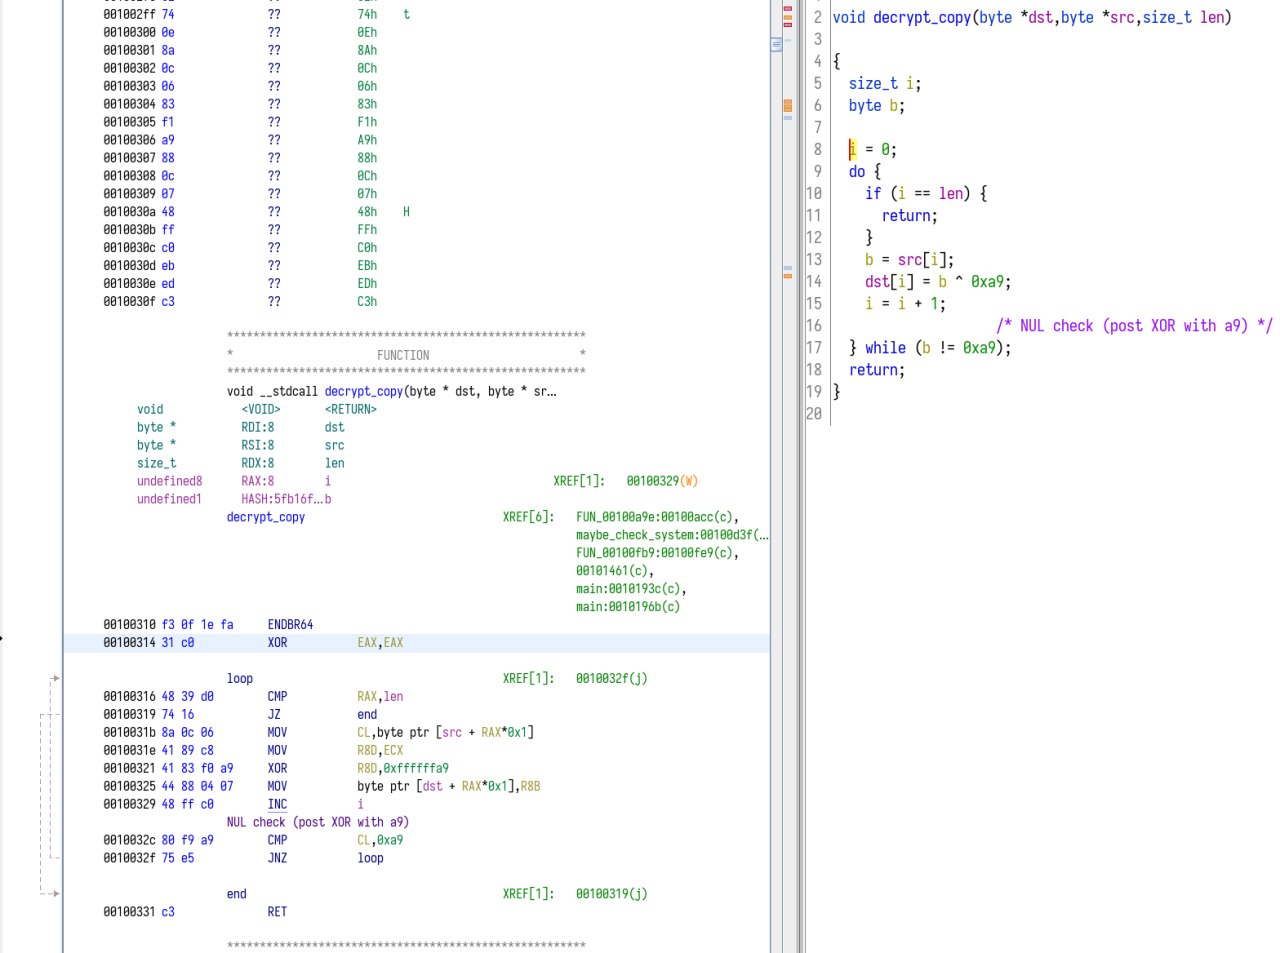Screen dimensions: 1280x953
Task: Follow the 00100329(W) write reference
Action: (661, 481)
